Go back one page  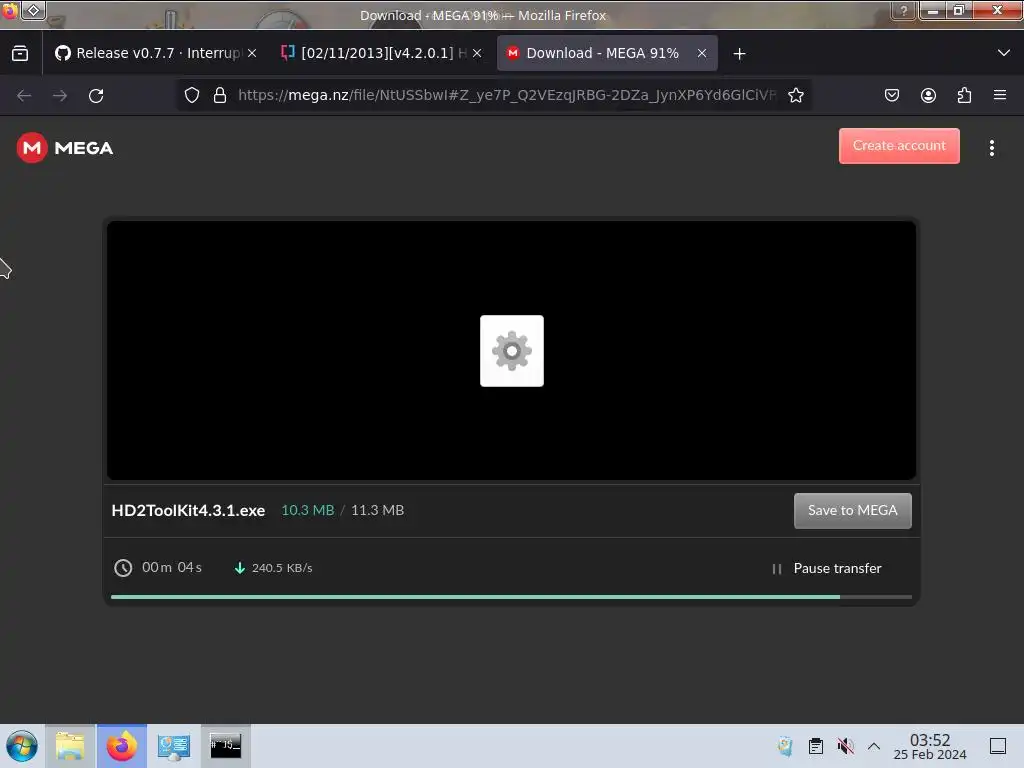pos(24,95)
